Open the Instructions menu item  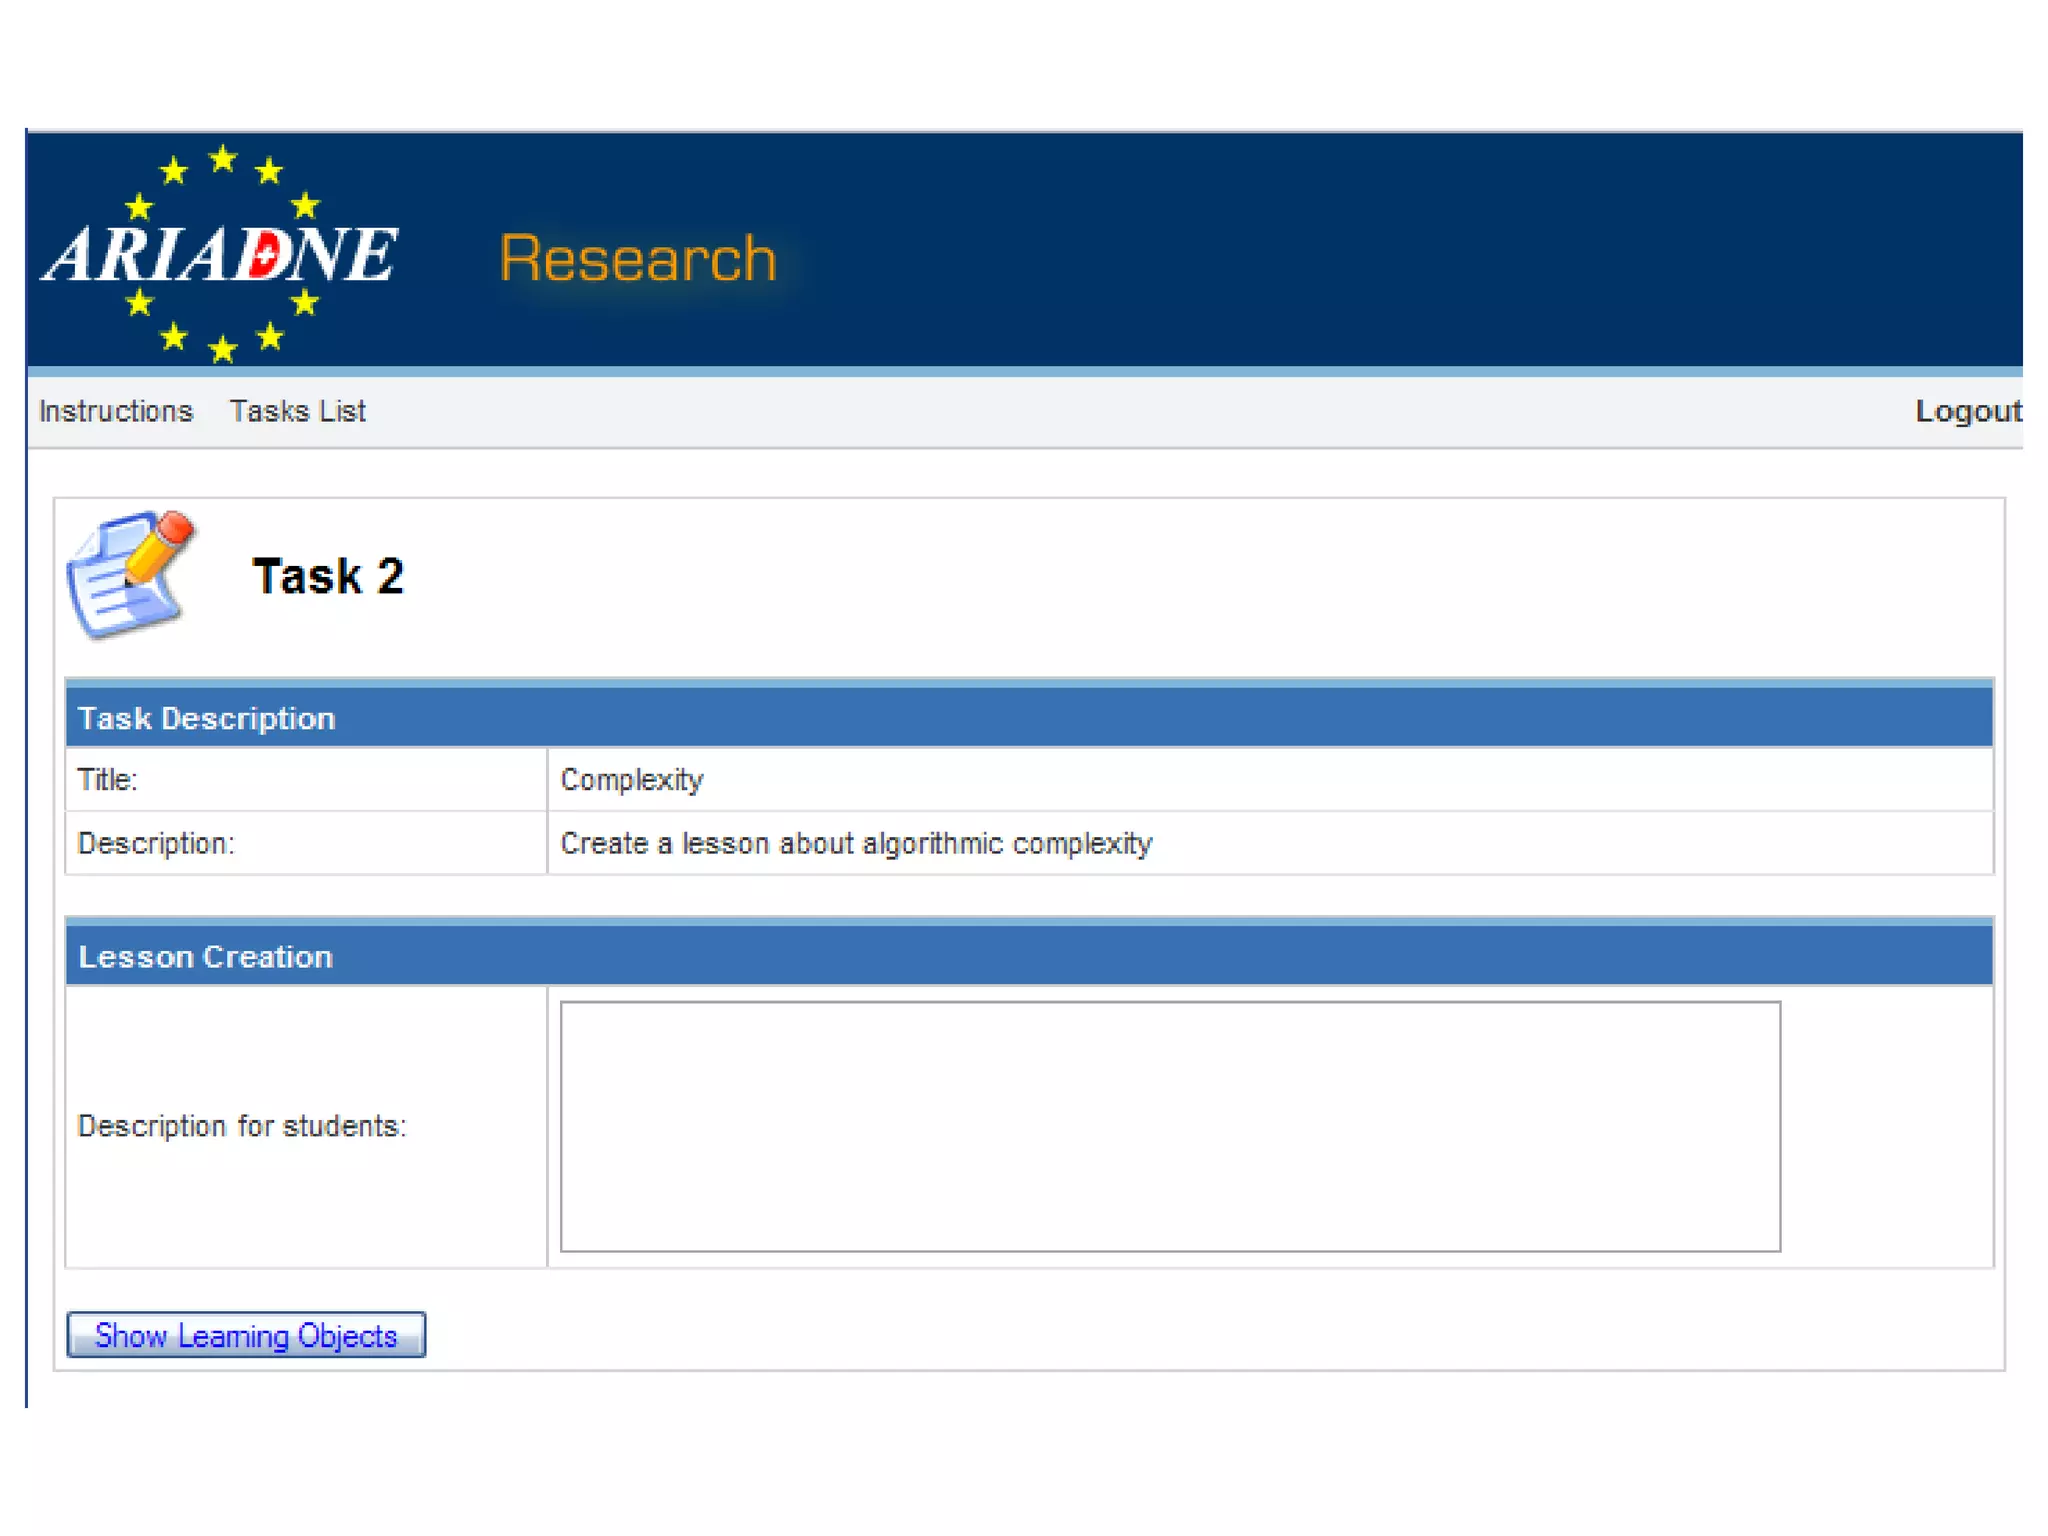click(x=115, y=411)
